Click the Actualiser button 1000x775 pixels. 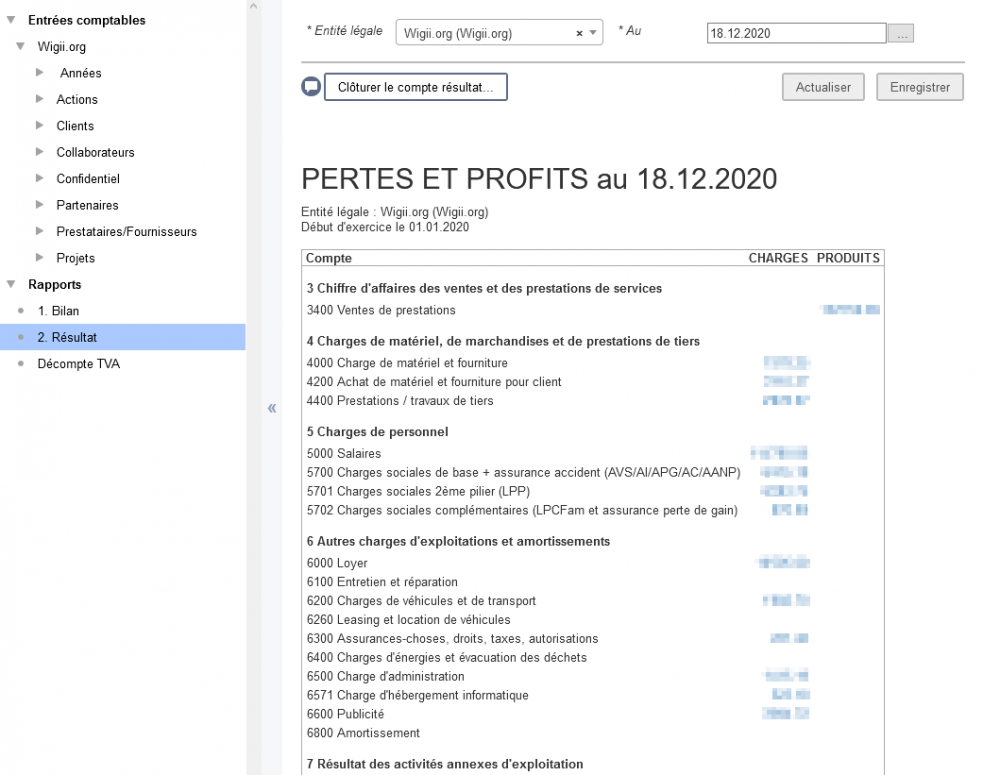pyautogui.click(x=823, y=87)
